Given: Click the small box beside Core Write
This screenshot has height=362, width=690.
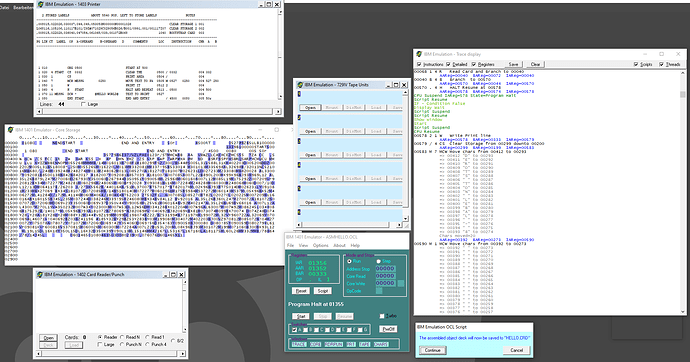Looking at the screenshot, I should pyautogui.click(x=400, y=283).
